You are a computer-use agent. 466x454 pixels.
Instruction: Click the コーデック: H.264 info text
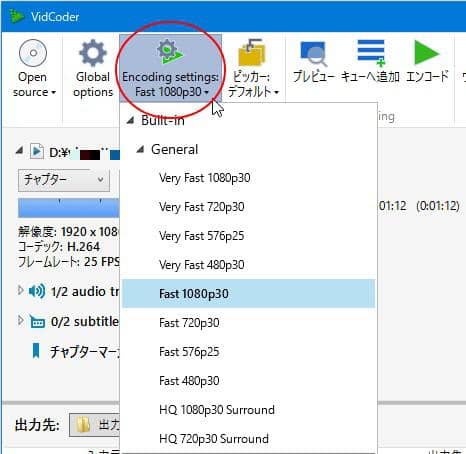coord(59,247)
